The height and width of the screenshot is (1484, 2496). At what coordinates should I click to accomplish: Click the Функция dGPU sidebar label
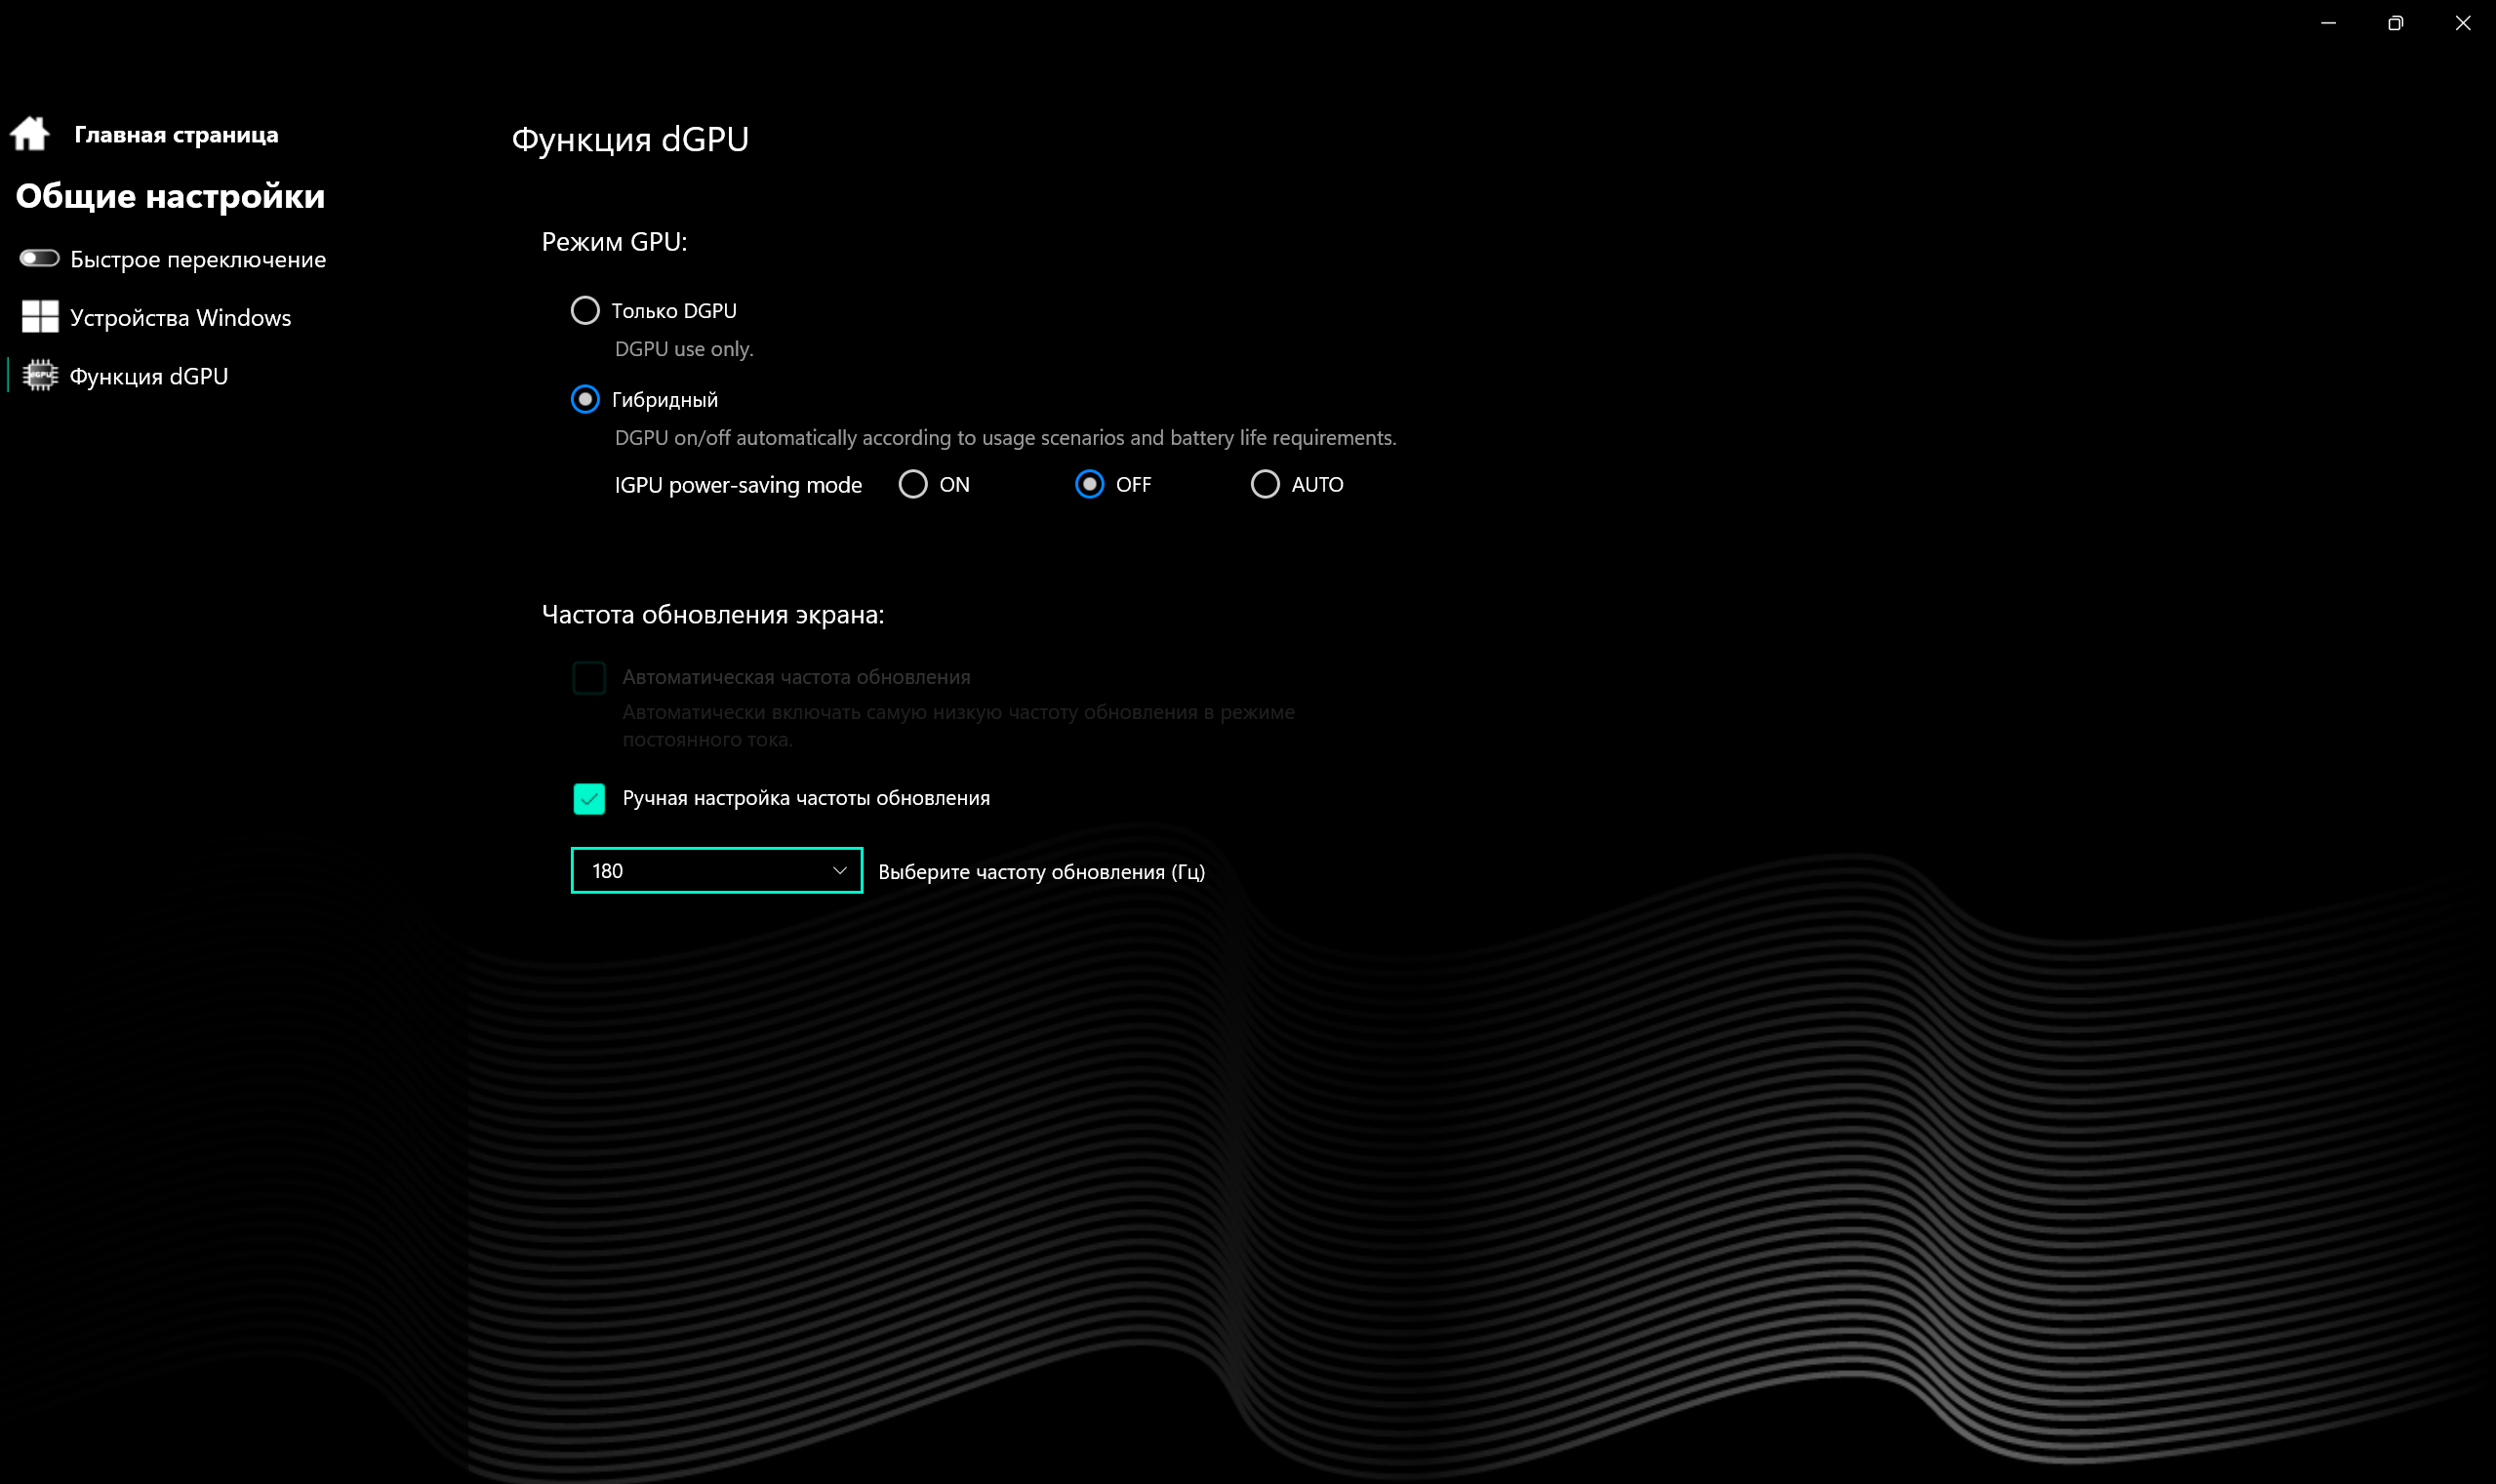[149, 377]
